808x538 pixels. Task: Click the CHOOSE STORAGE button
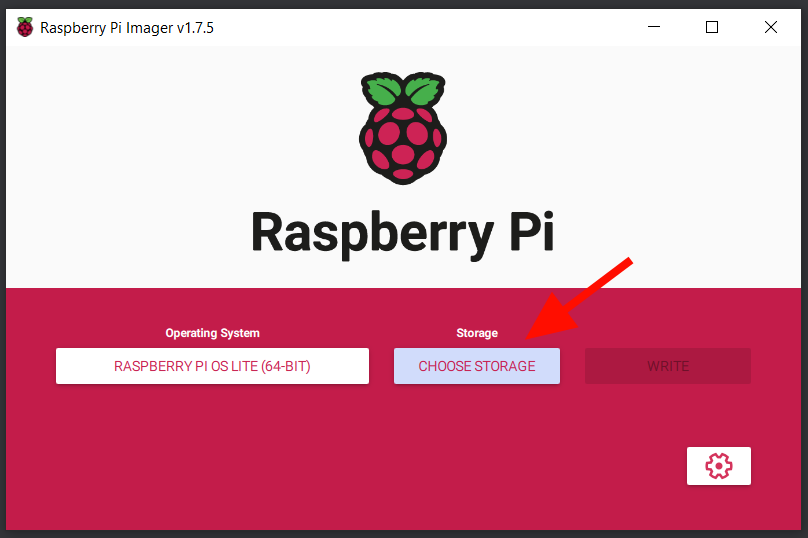point(477,366)
